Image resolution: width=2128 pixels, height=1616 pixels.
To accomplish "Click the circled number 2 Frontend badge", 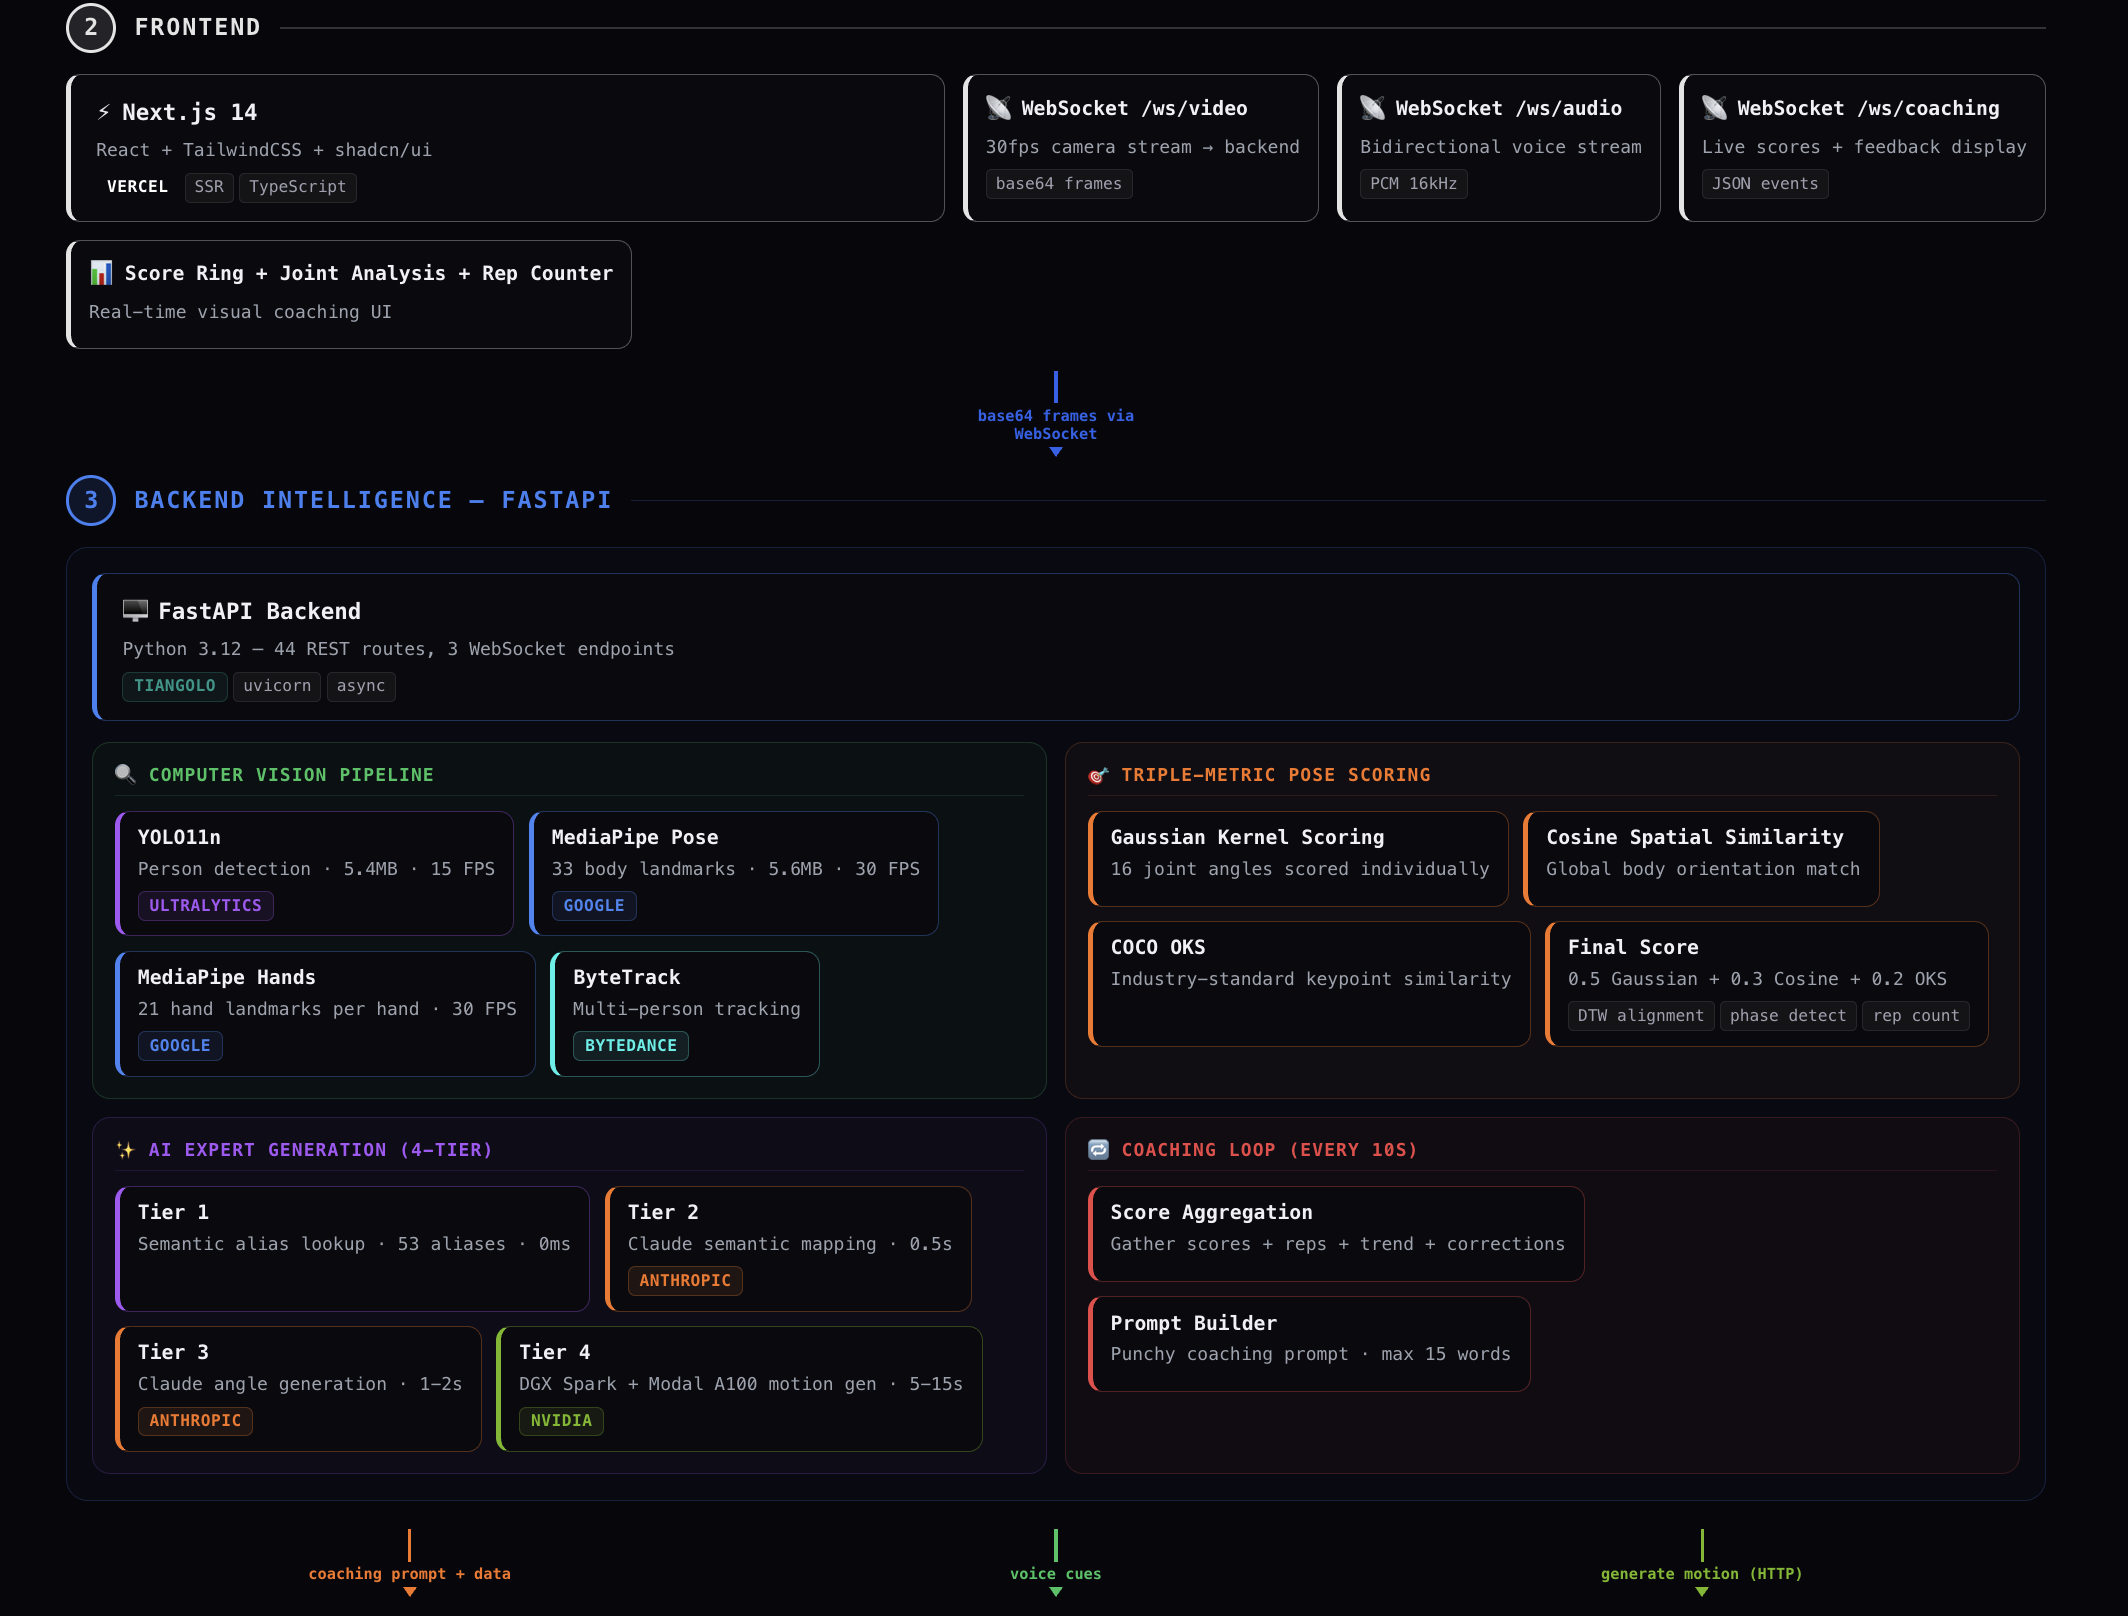I will [x=91, y=27].
